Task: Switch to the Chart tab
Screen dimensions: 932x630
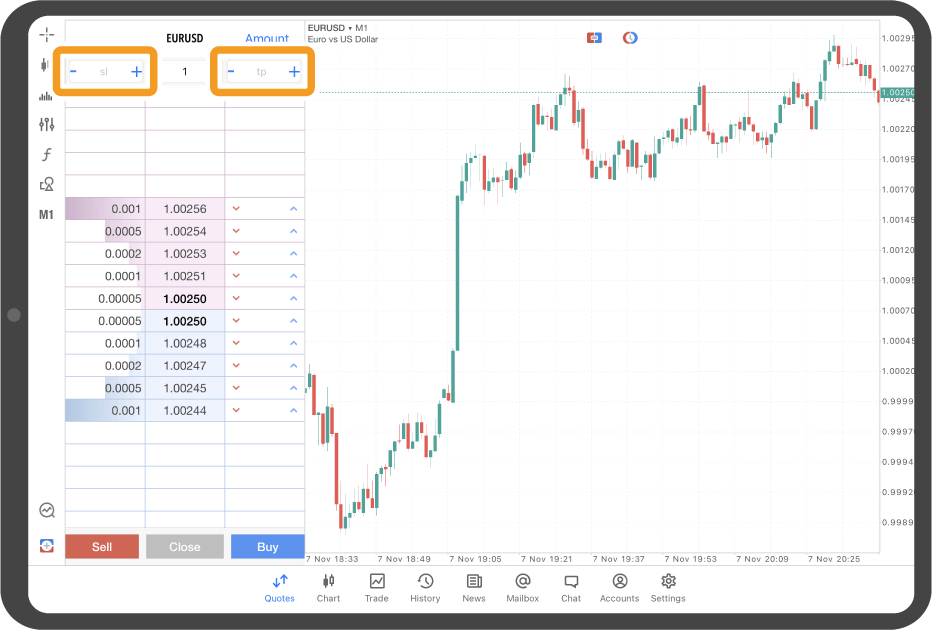Action: (x=328, y=588)
